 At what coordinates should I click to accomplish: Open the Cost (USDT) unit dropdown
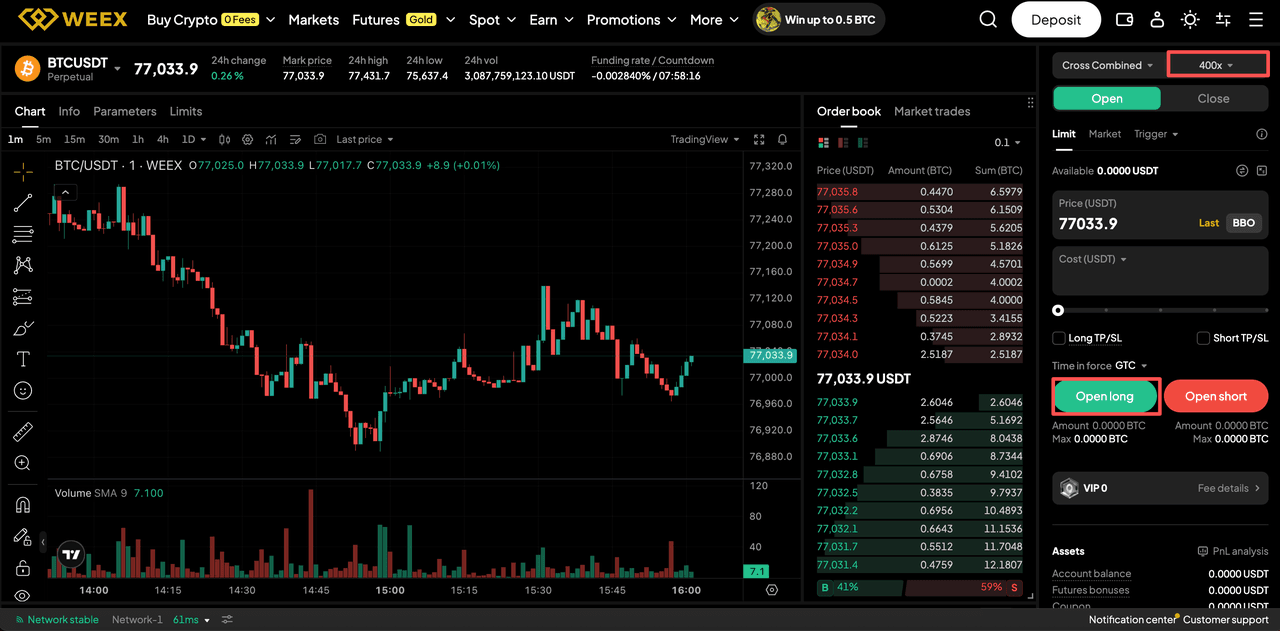(x=1093, y=259)
